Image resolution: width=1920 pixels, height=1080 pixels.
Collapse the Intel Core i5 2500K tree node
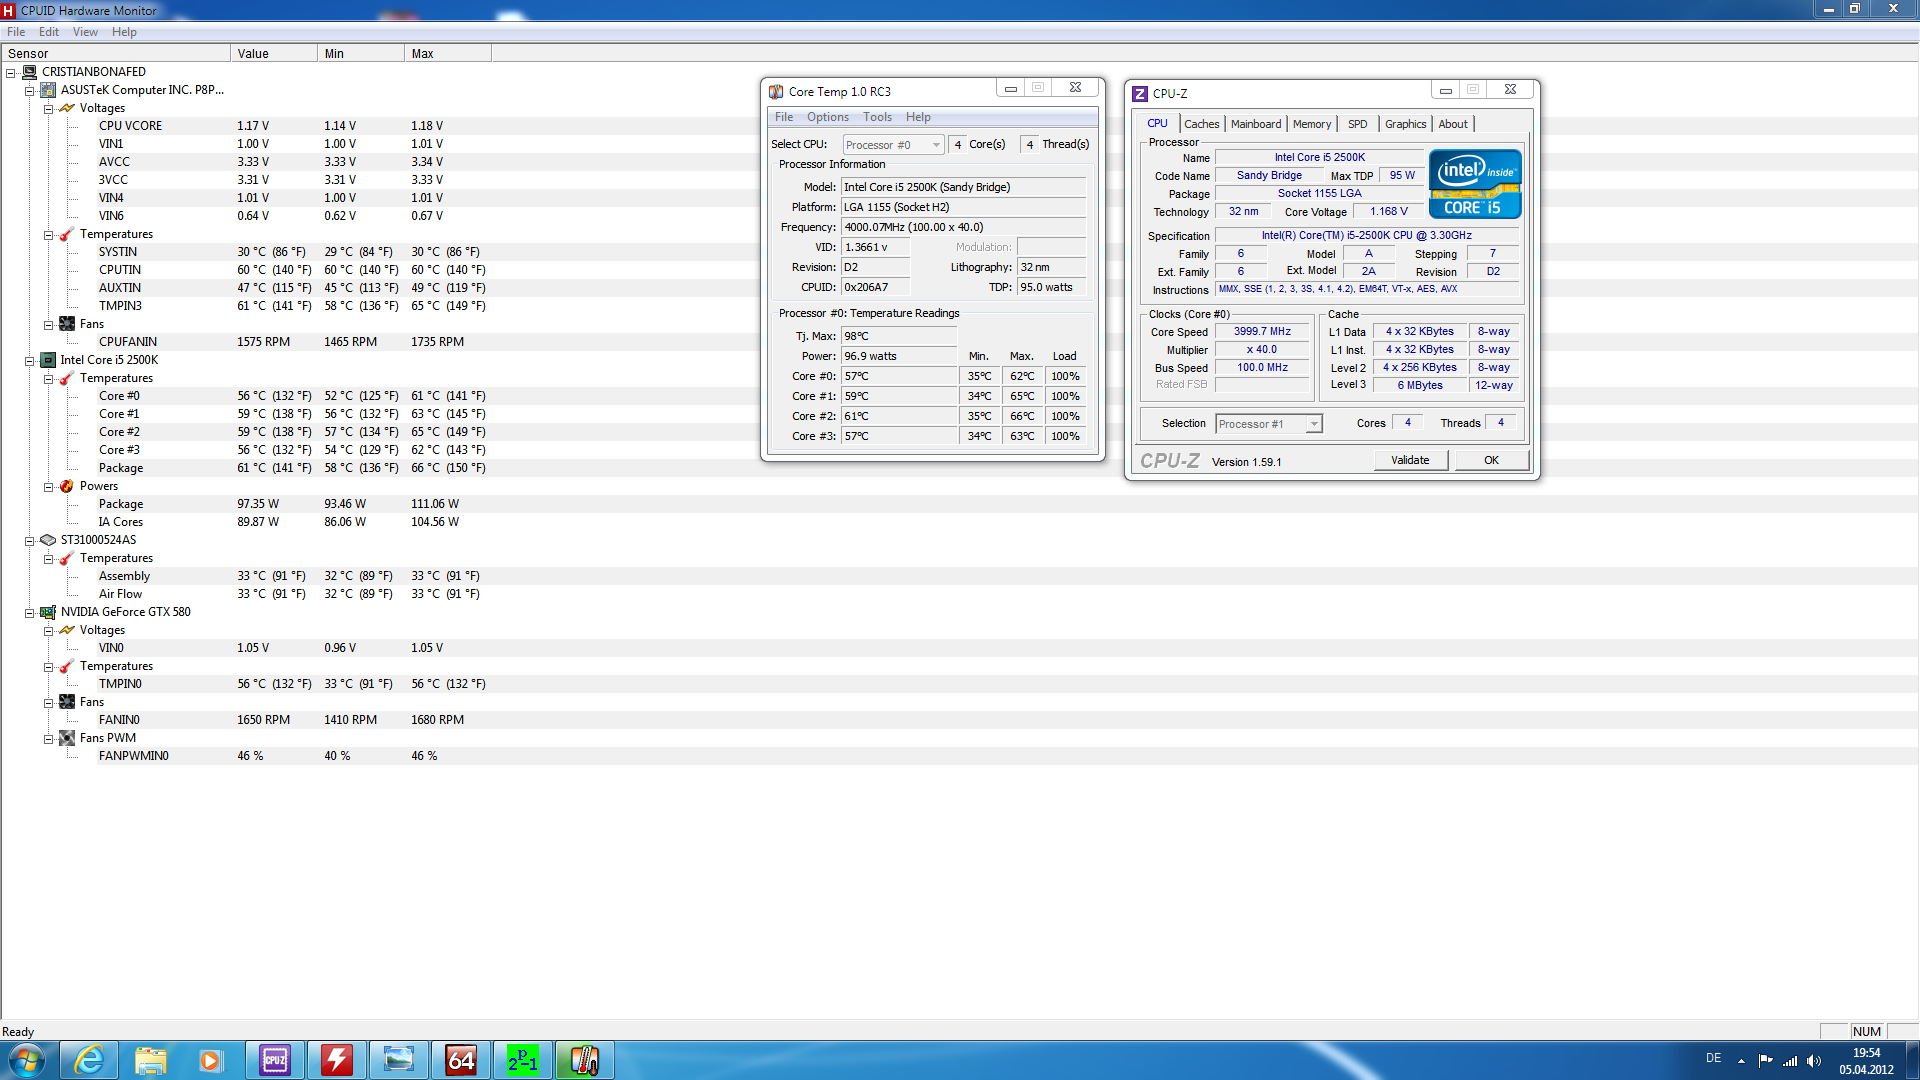tap(30, 361)
